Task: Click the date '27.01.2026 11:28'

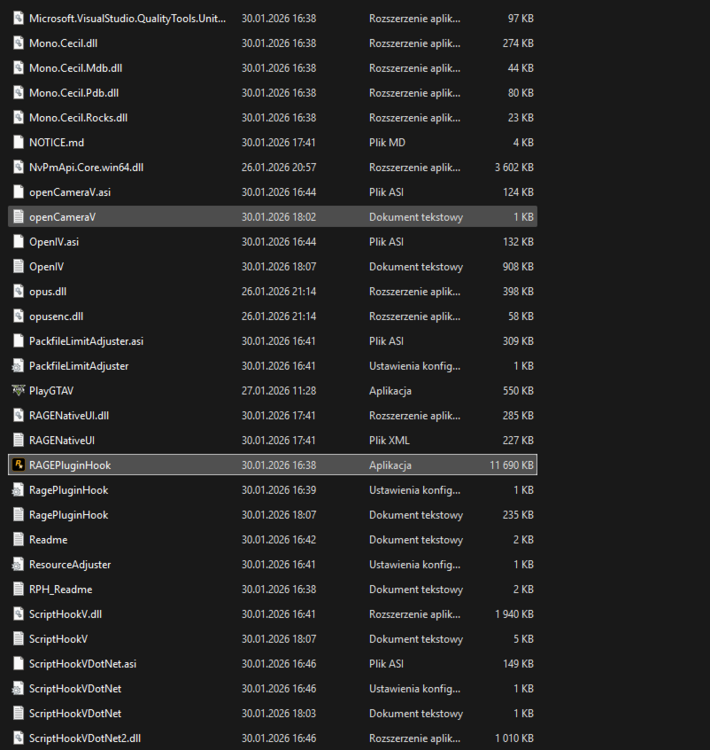Action: click(278, 390)
